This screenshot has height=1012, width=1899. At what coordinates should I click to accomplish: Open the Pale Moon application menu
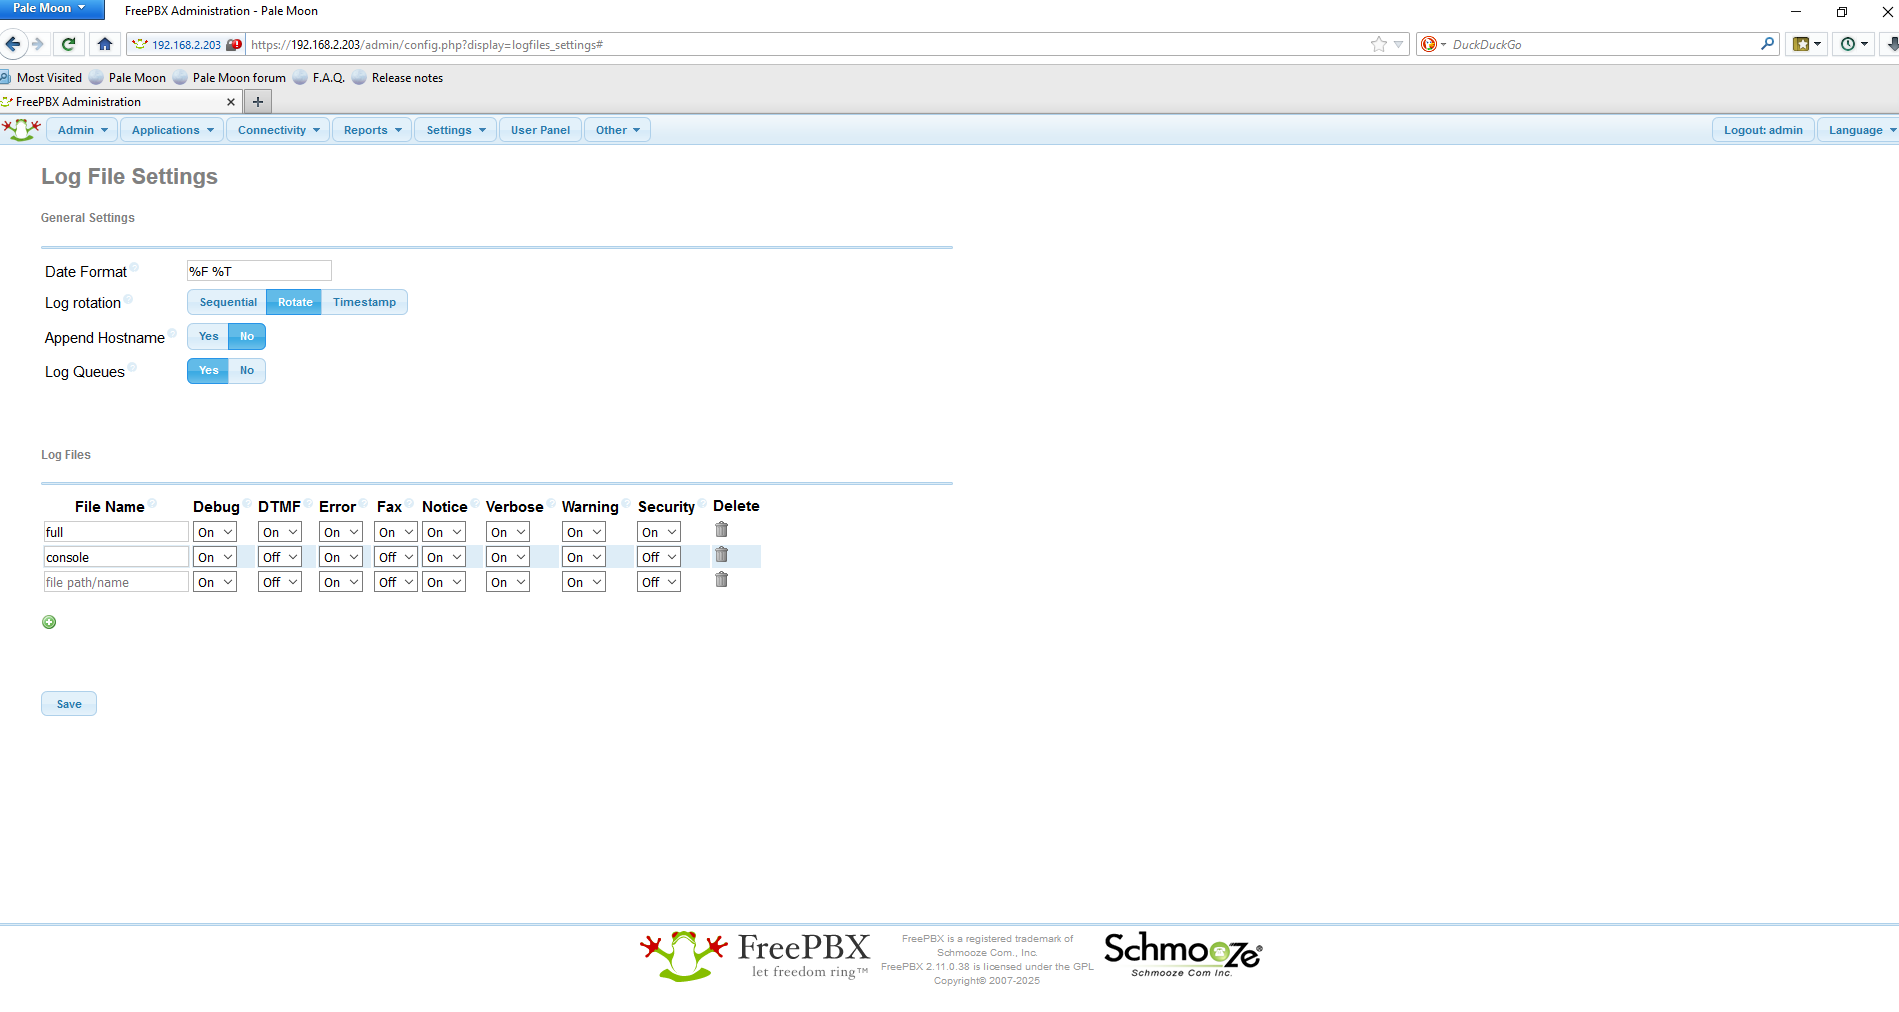point(50,9)
